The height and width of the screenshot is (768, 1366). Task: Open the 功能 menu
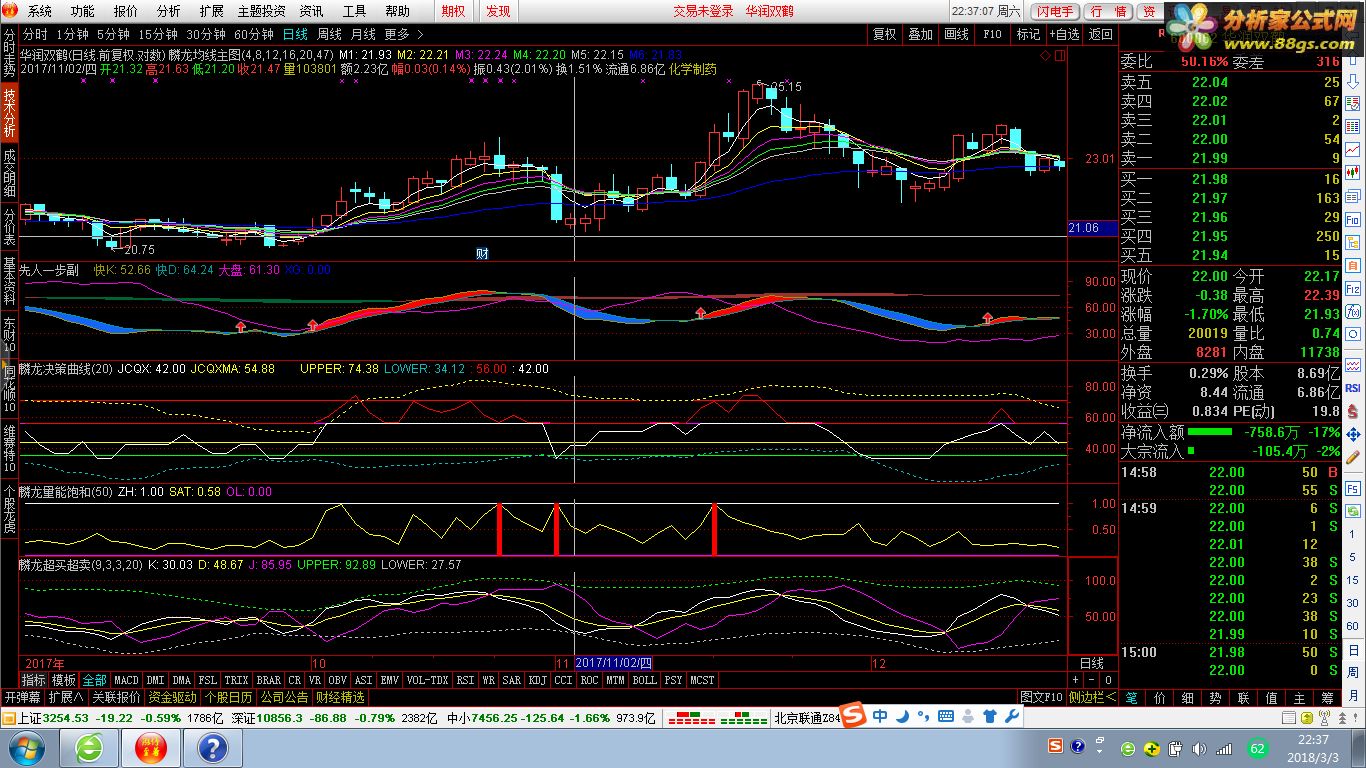point(82,11)
